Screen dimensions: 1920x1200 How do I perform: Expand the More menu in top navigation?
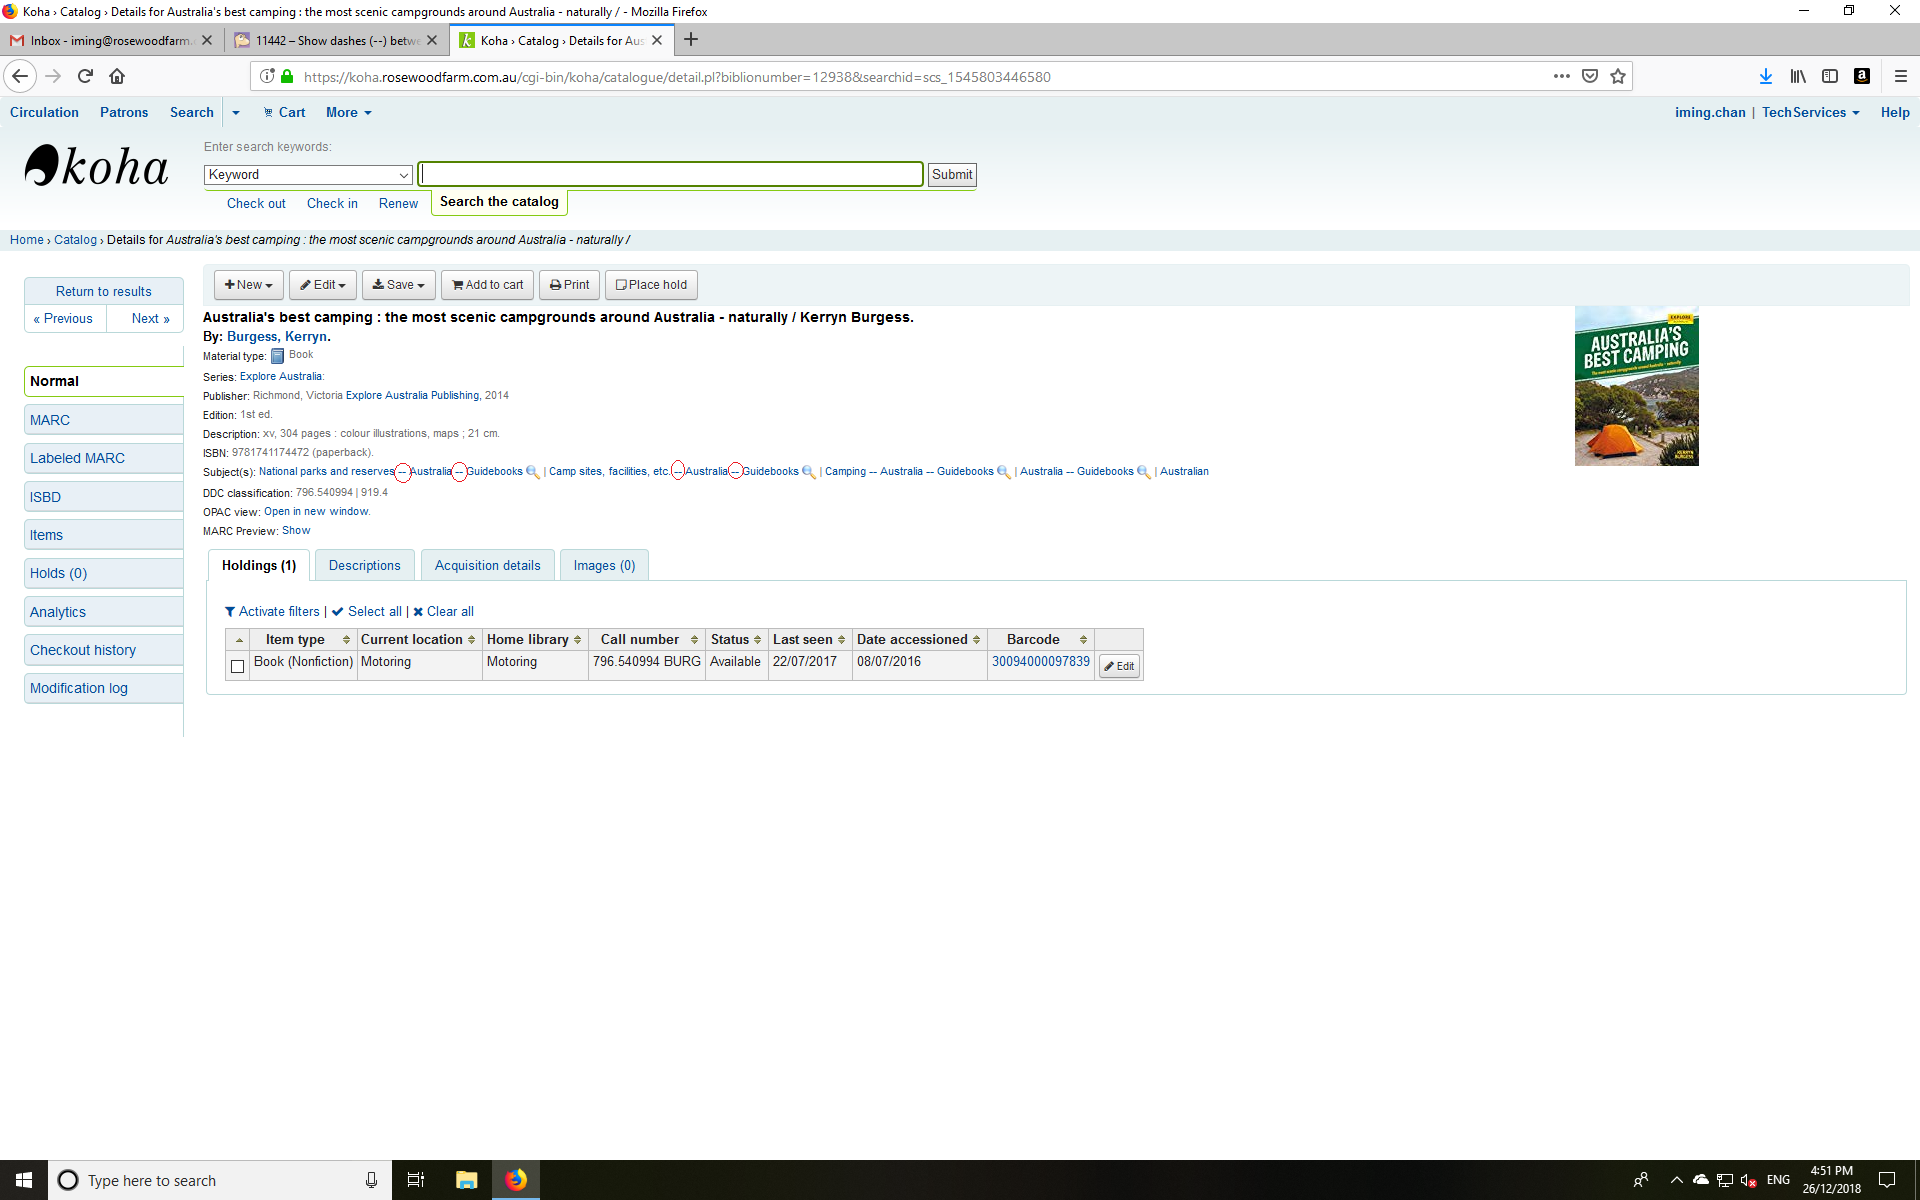point(348,113)
